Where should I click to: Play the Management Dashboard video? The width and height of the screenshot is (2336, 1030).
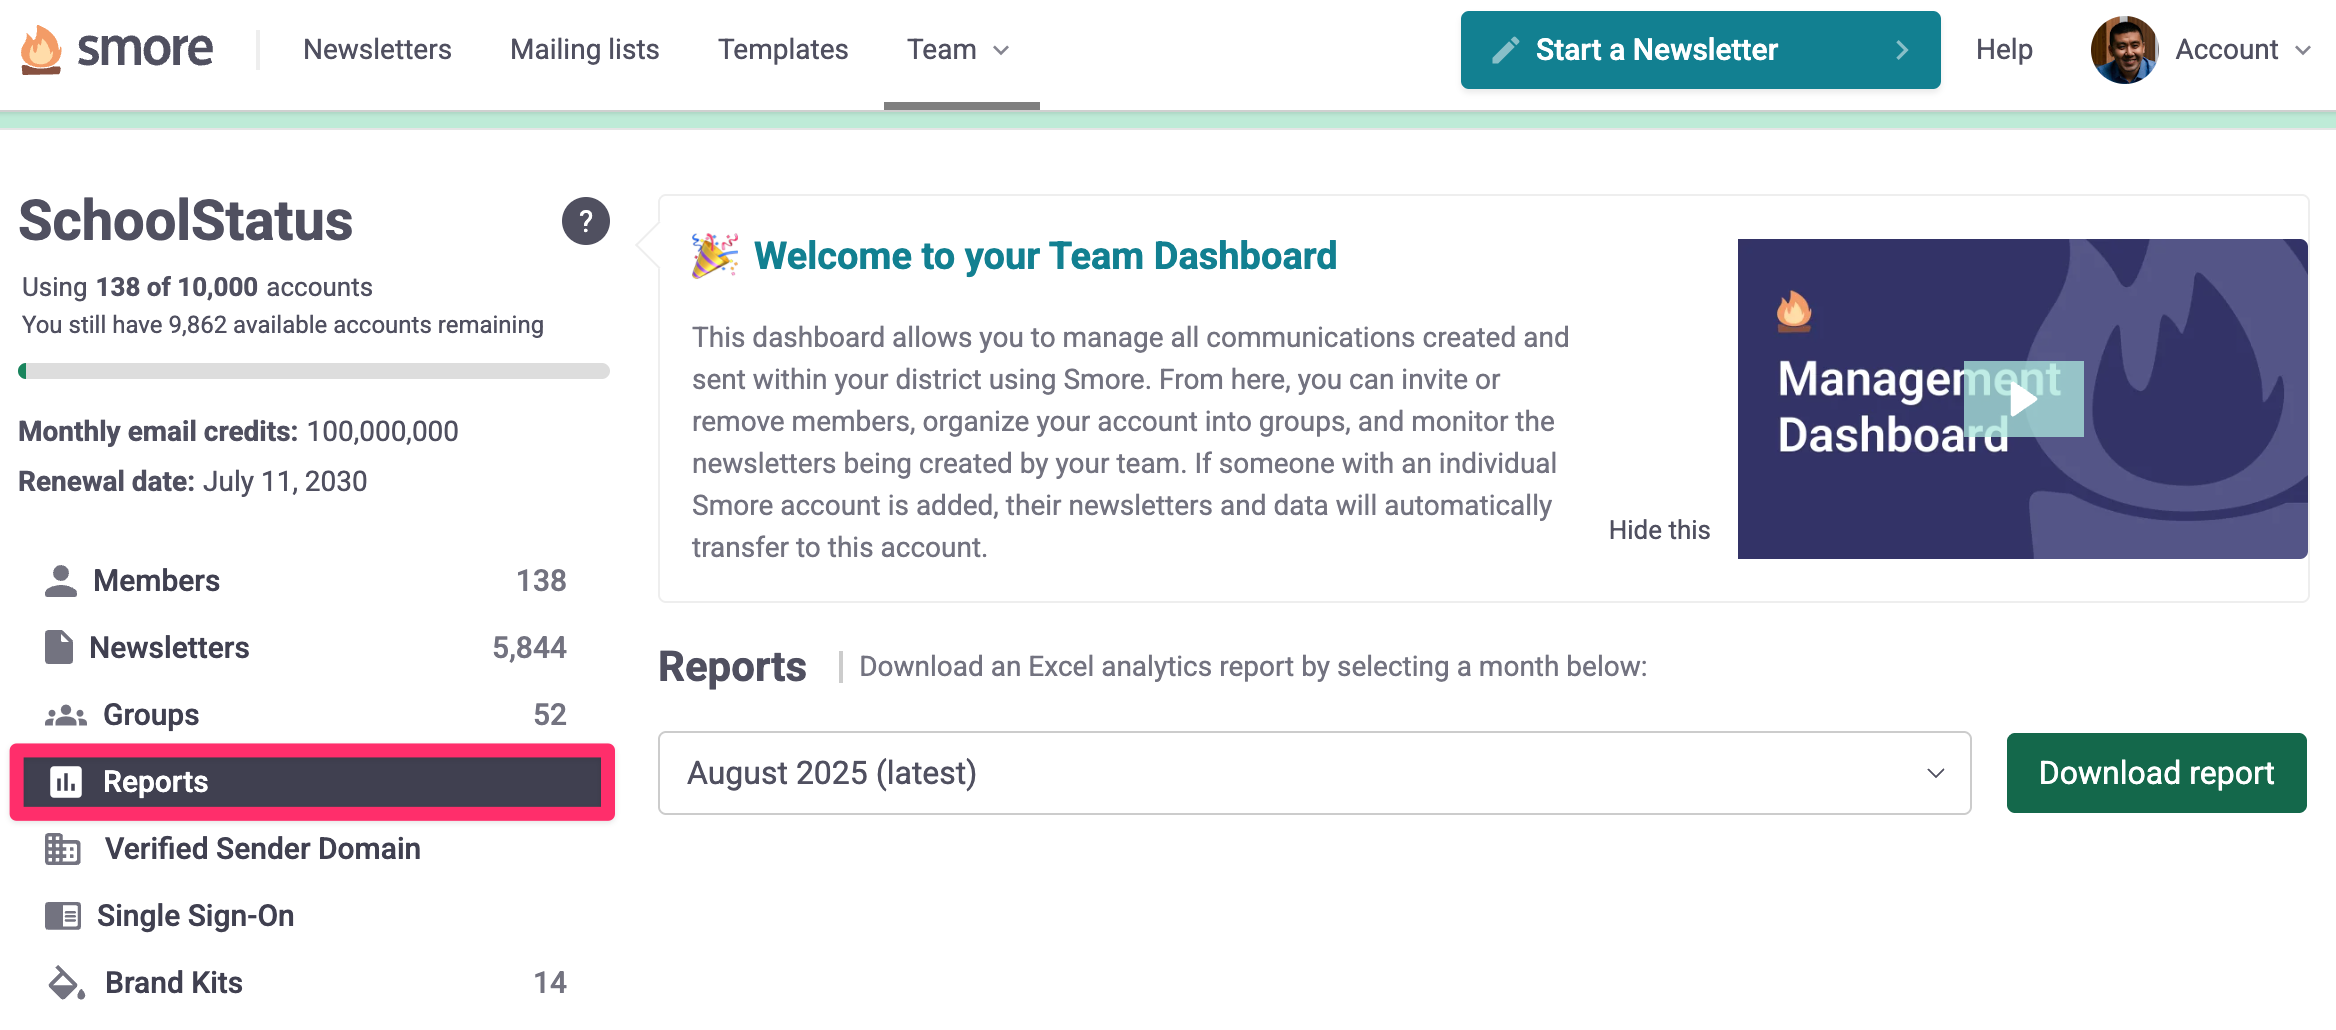click(x=2023, y=399)
